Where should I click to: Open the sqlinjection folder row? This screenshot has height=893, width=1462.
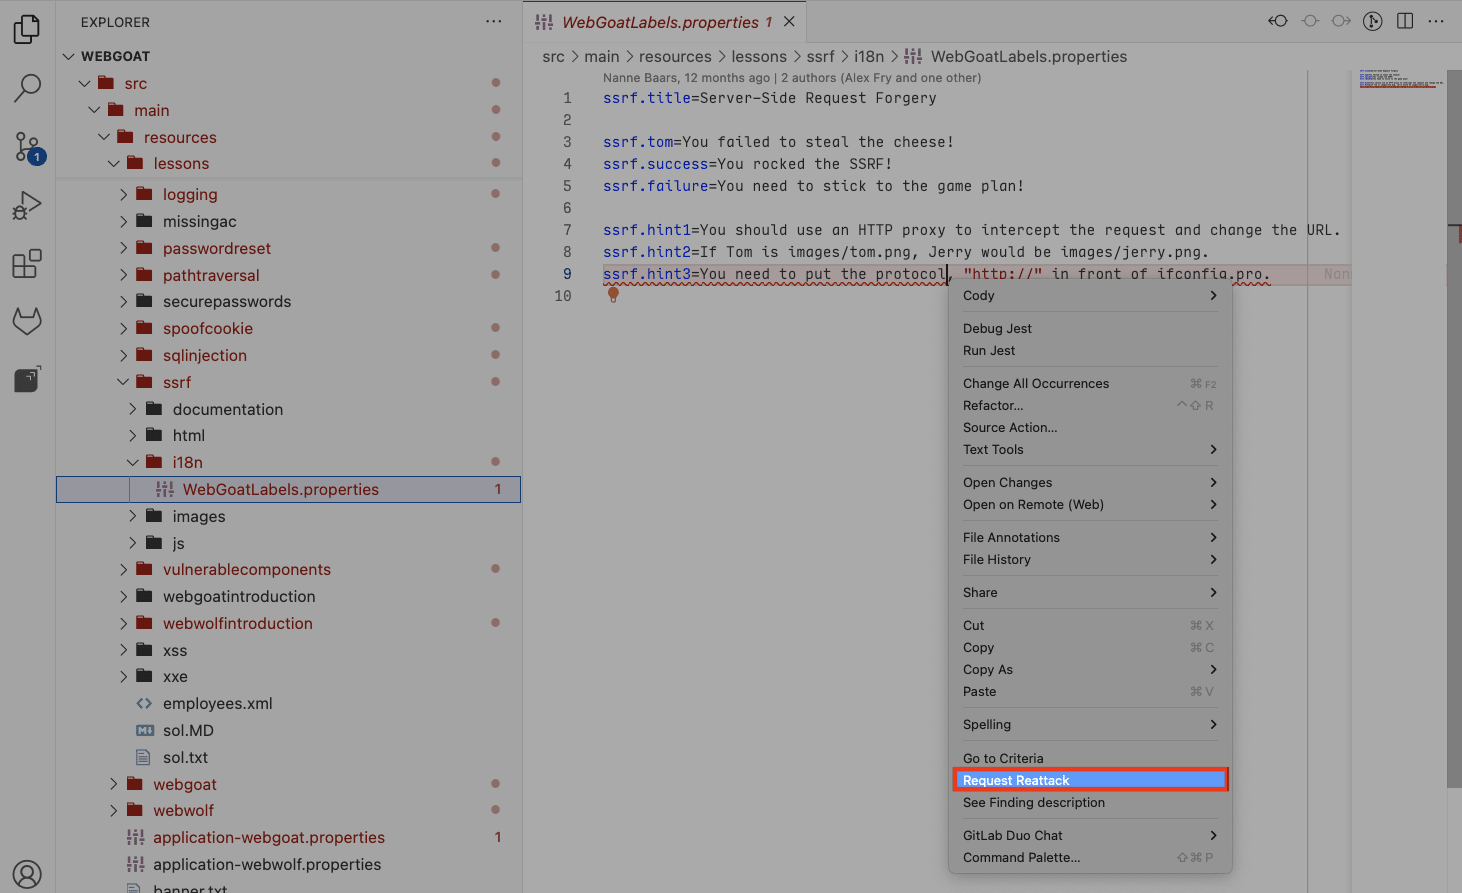288,355
